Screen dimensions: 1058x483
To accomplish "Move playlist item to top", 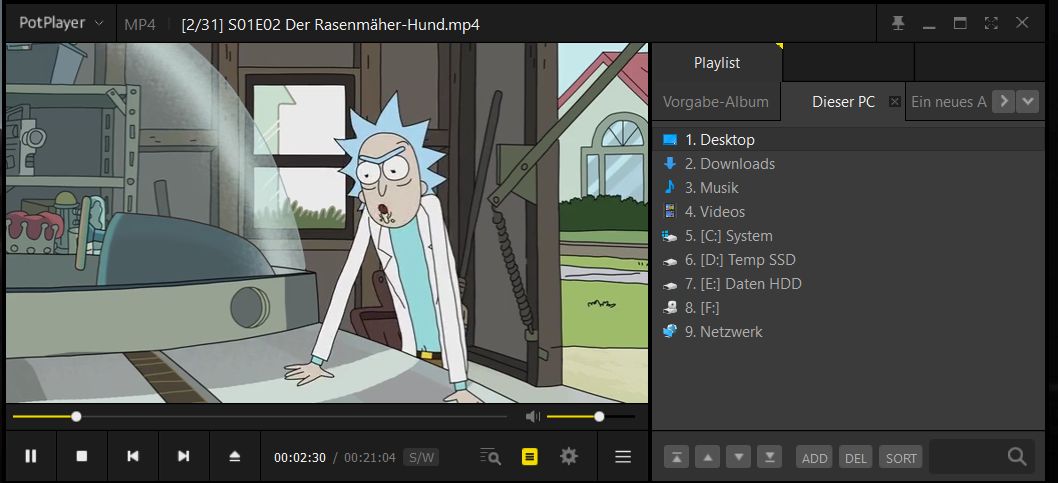I will [x=676, y=457].
